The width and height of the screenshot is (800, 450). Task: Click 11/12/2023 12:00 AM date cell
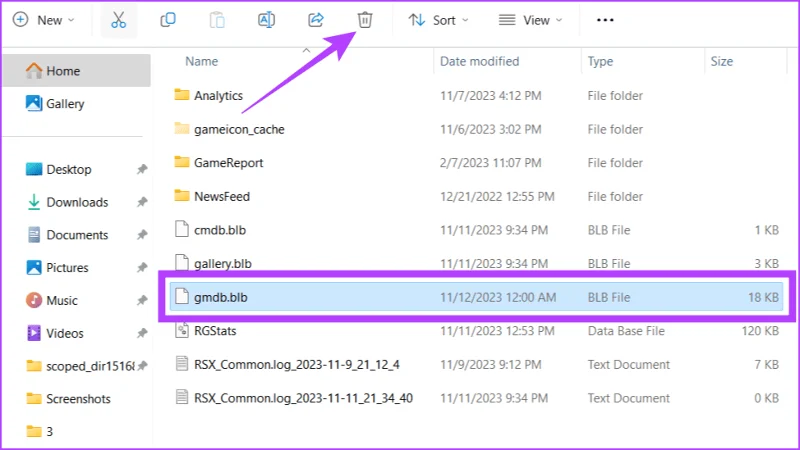[x=498, y=297]
